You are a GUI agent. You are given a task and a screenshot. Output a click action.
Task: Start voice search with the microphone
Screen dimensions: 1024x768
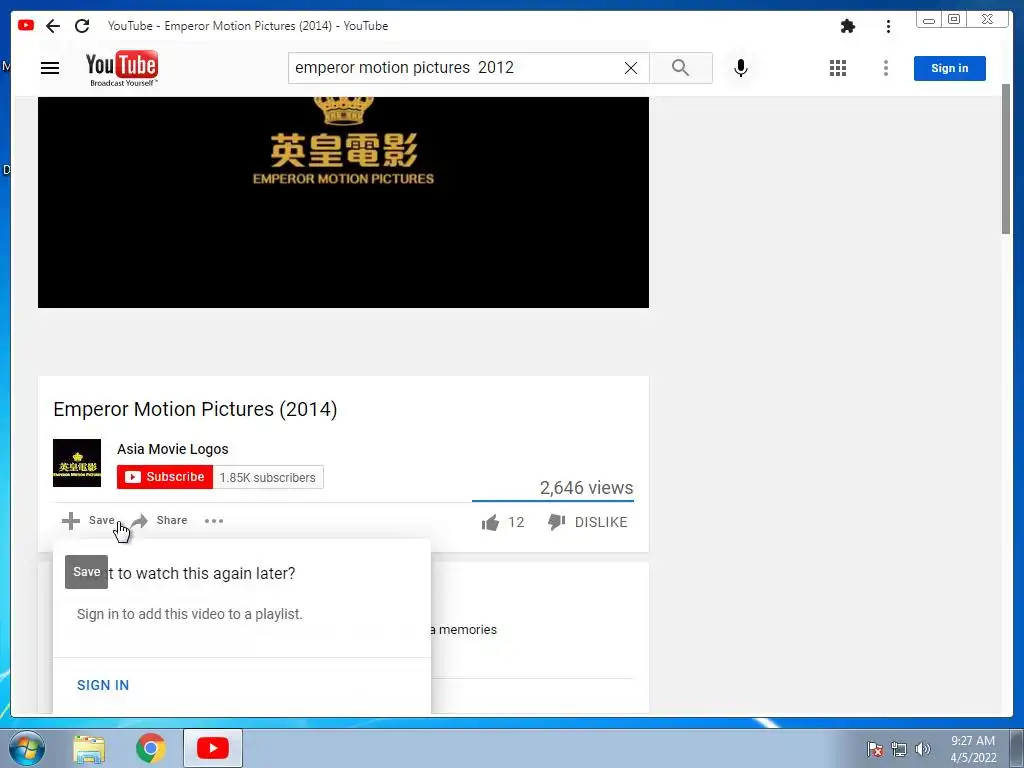[741, 68]
